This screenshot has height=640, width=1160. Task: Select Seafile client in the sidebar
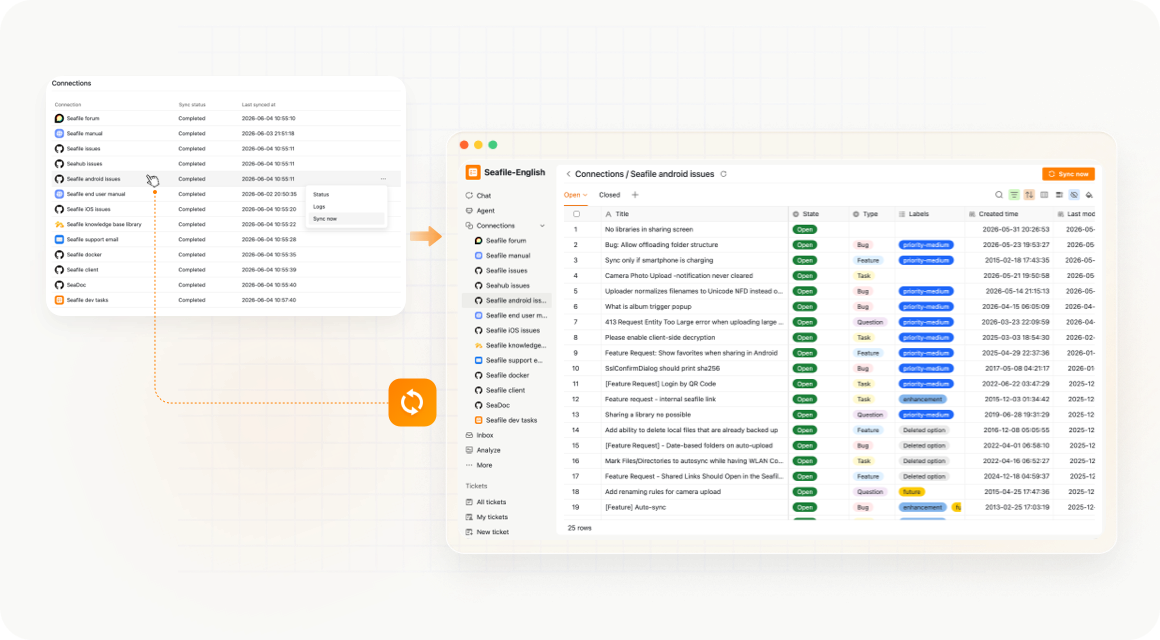pos(505,390)
